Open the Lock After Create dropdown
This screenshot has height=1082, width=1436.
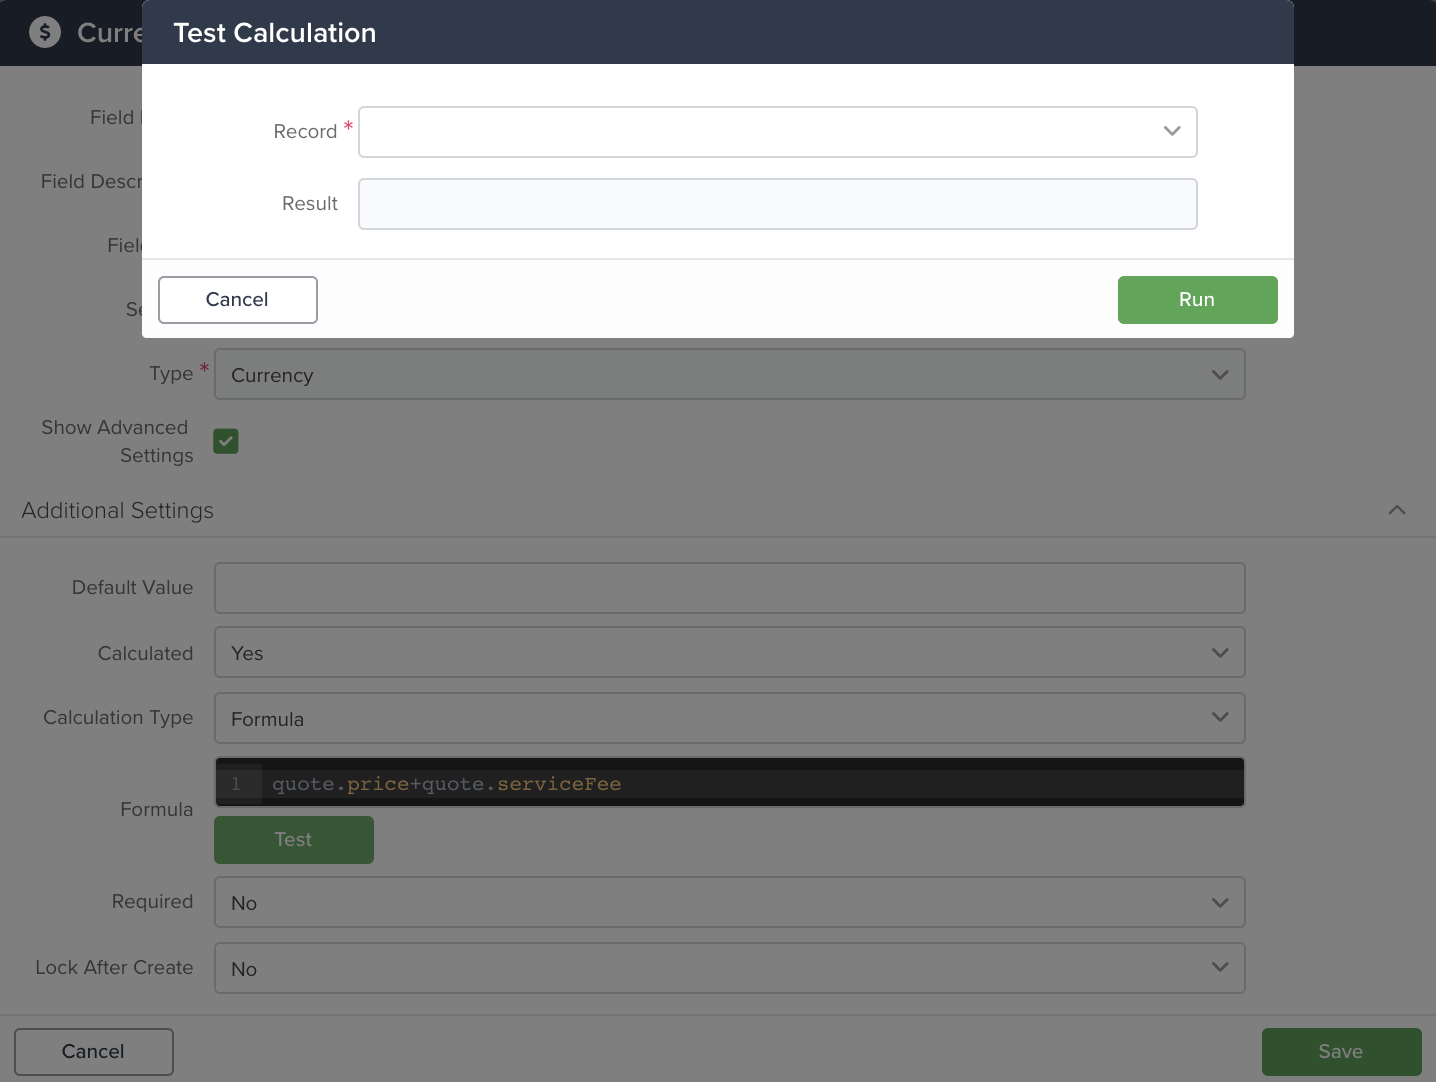(730, 968)
